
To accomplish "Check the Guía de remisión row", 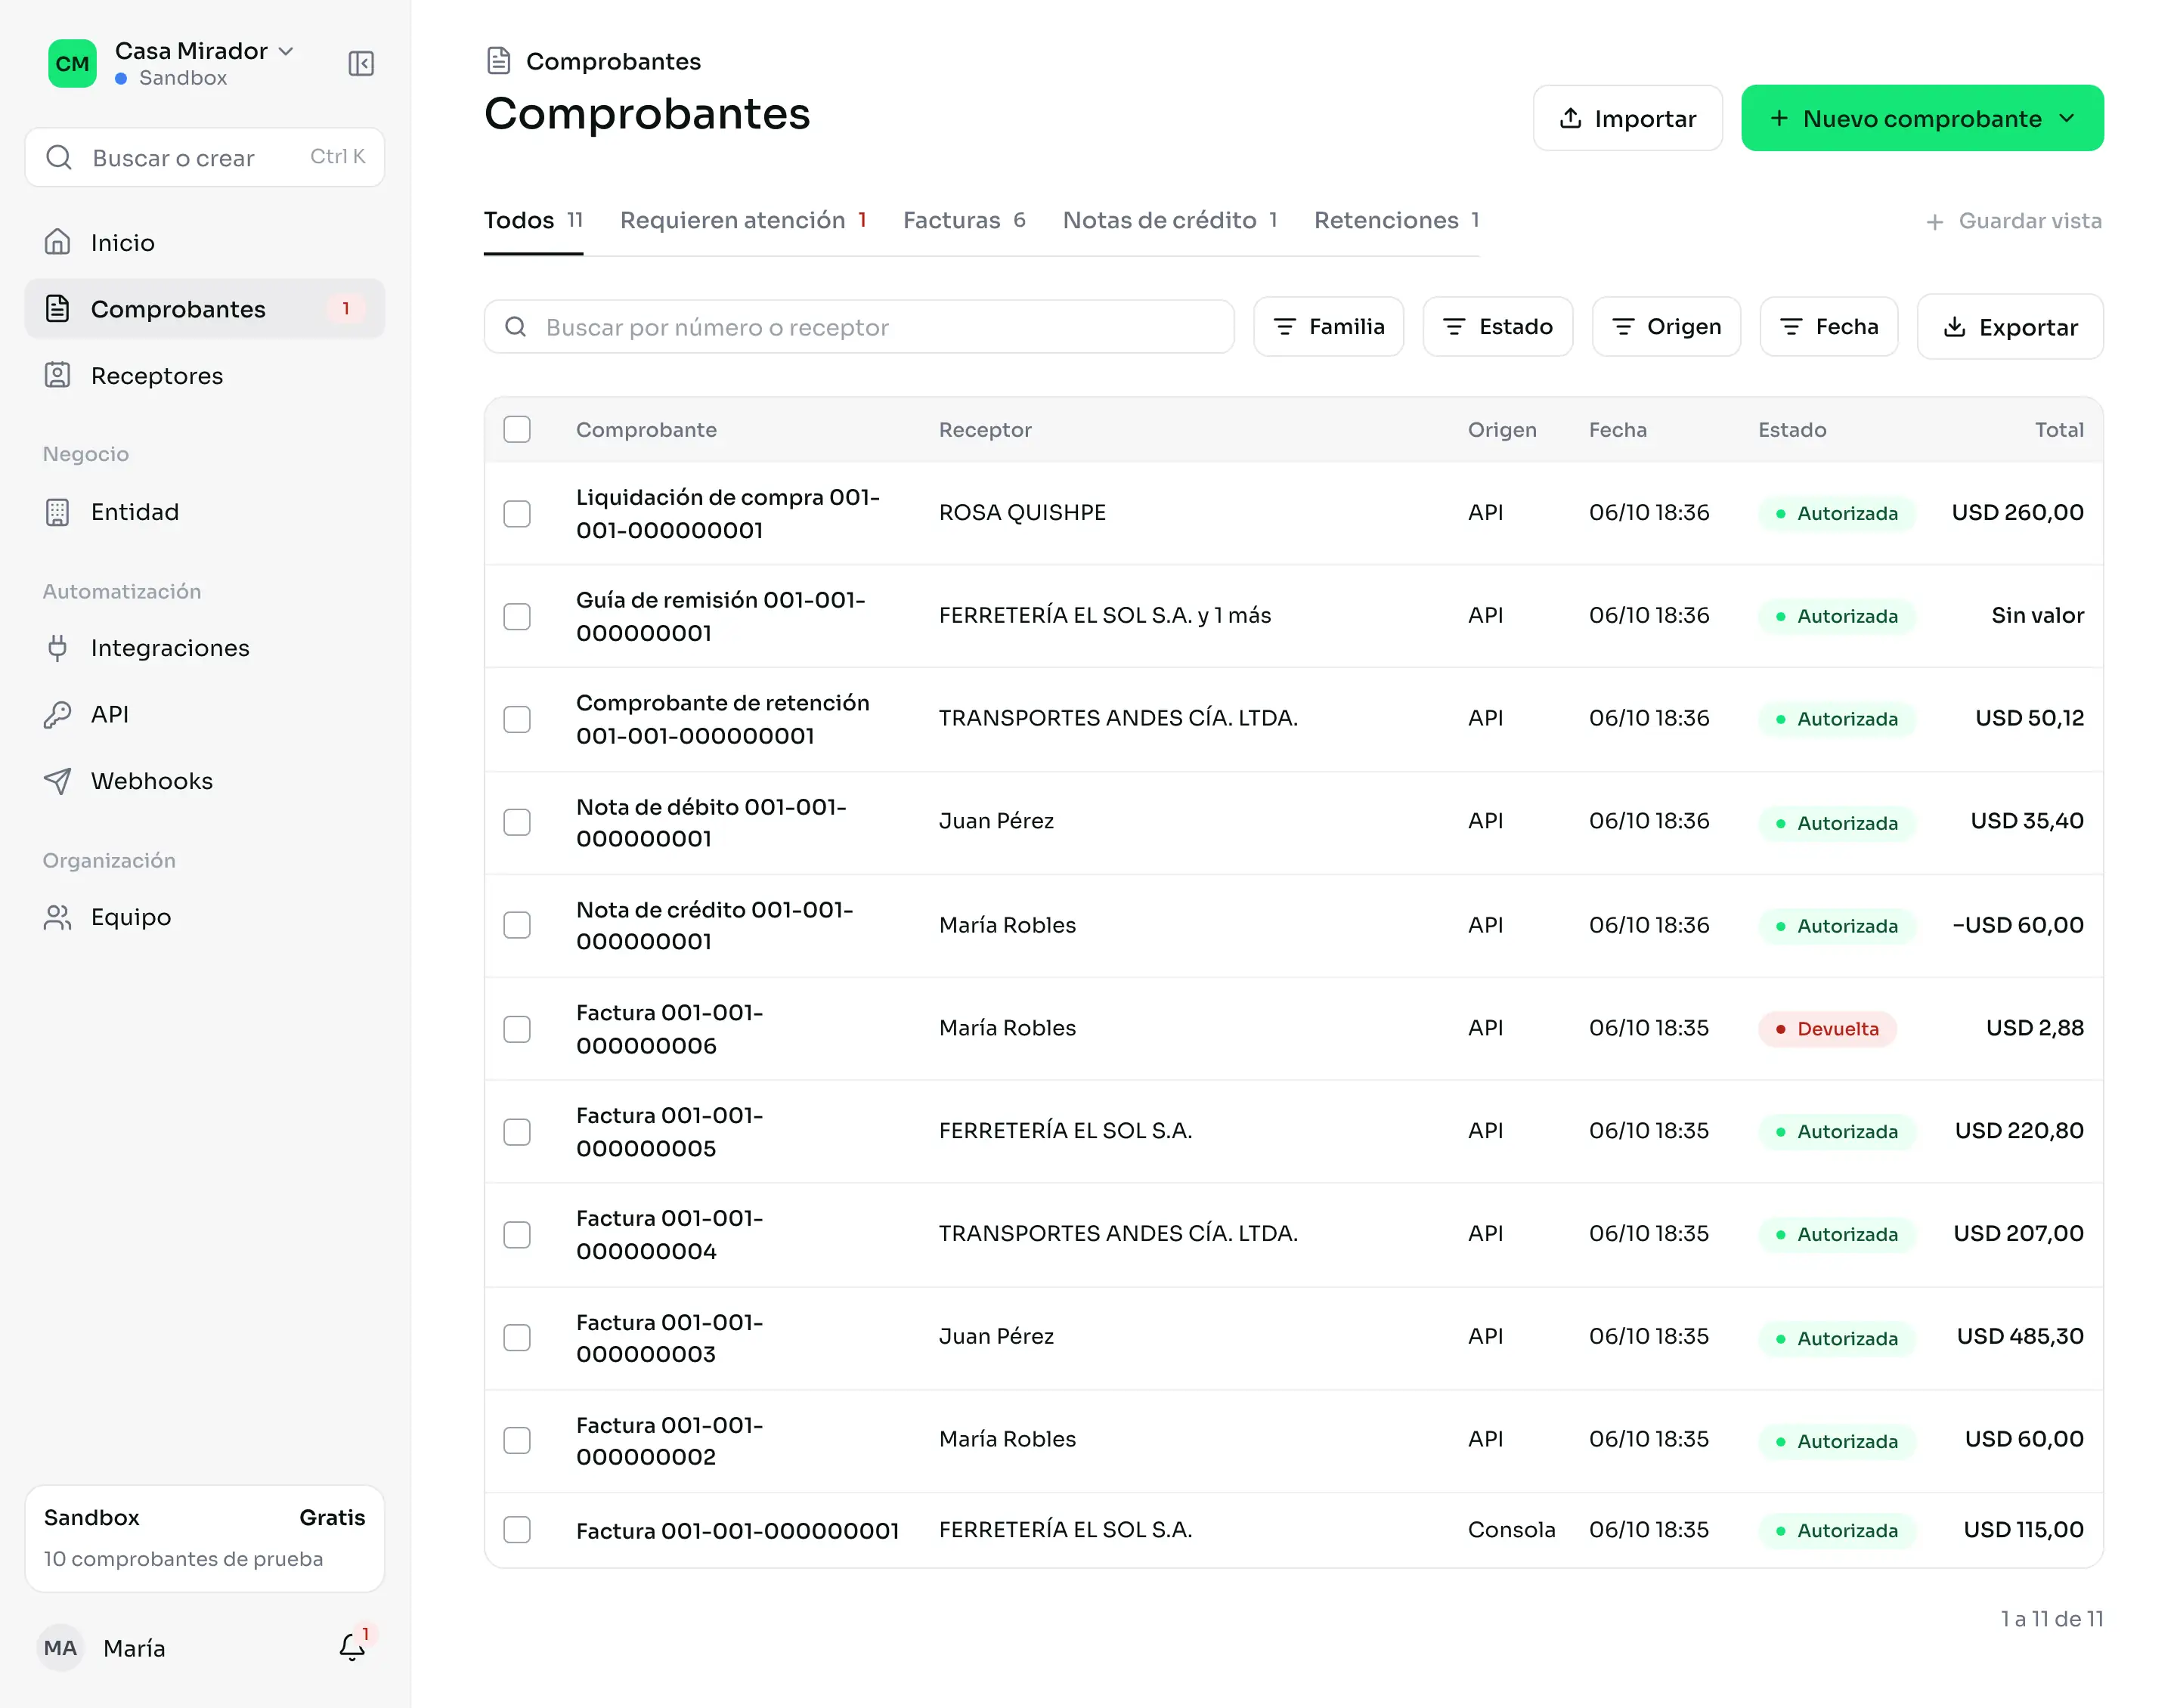I will (x=517, y=617).
